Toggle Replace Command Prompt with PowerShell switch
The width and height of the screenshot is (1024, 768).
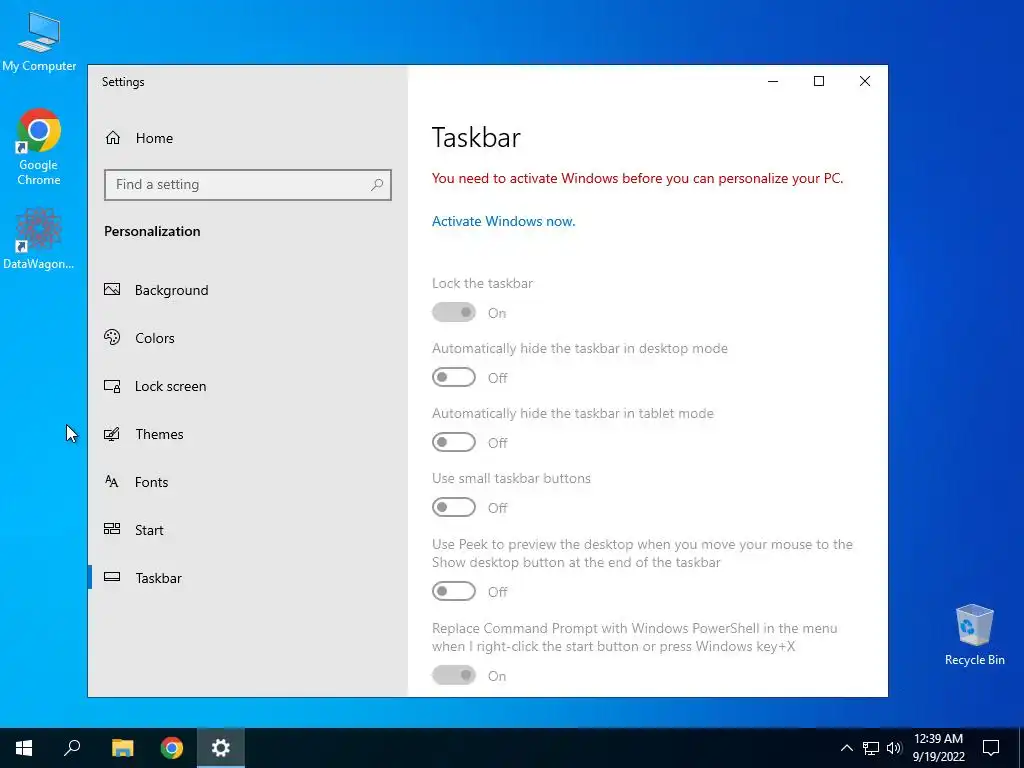click(454, 675)
